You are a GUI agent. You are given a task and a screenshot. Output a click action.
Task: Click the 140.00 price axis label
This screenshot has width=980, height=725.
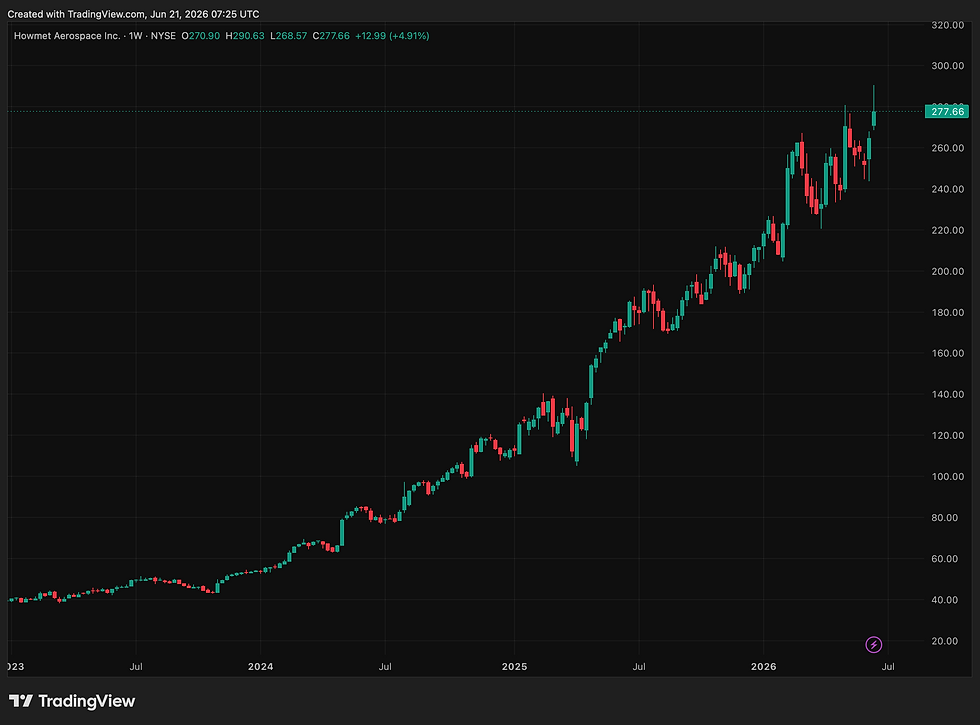pyautogui.click(x=948, y=394)
